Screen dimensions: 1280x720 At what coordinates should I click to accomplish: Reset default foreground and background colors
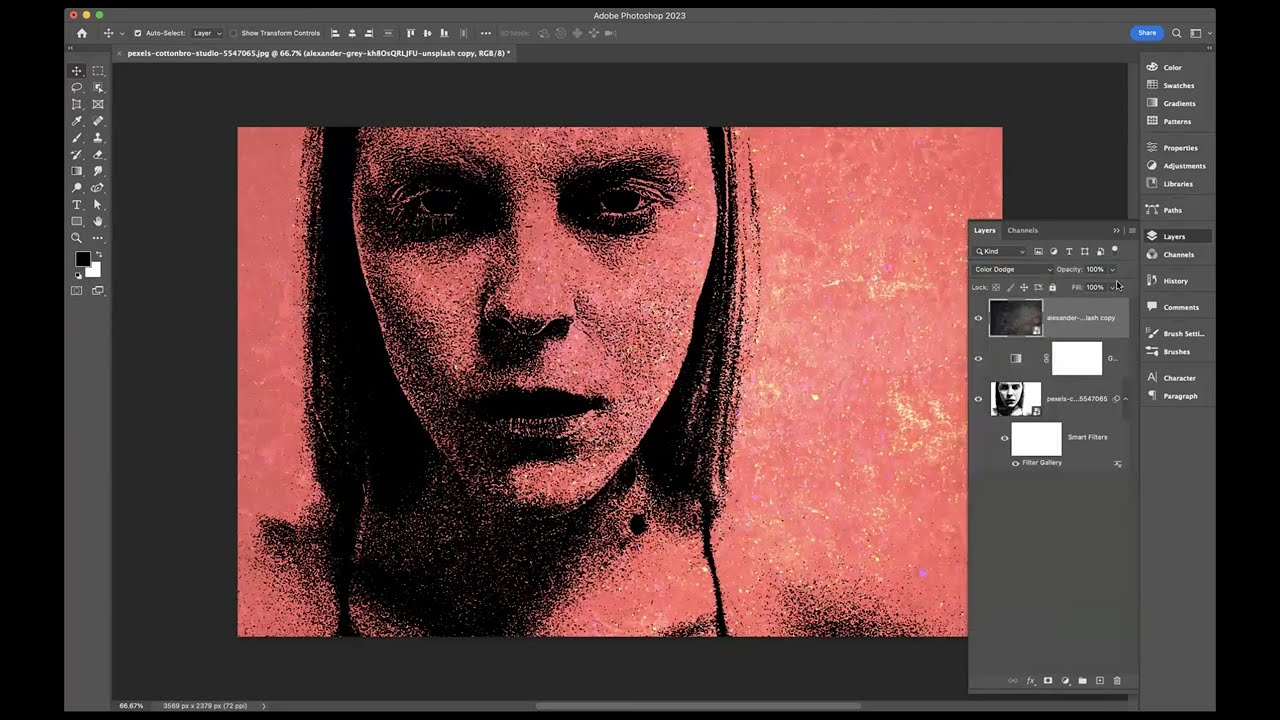click(76, 274)
